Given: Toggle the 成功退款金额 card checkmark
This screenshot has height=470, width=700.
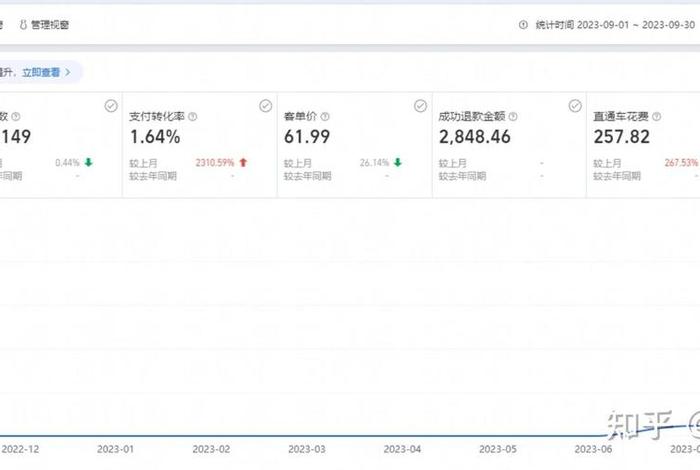Looking at the screenshot, I should (575, 106).
